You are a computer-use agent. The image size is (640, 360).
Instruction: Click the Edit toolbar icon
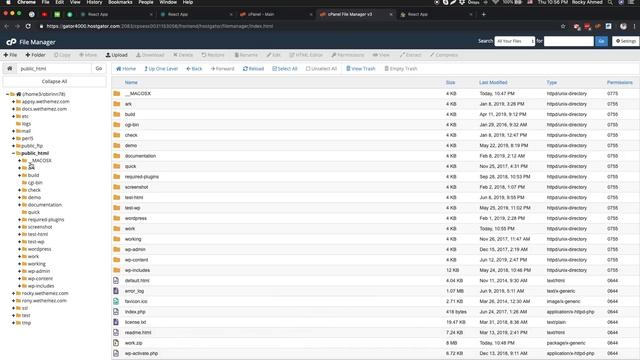tap(273, 55)
